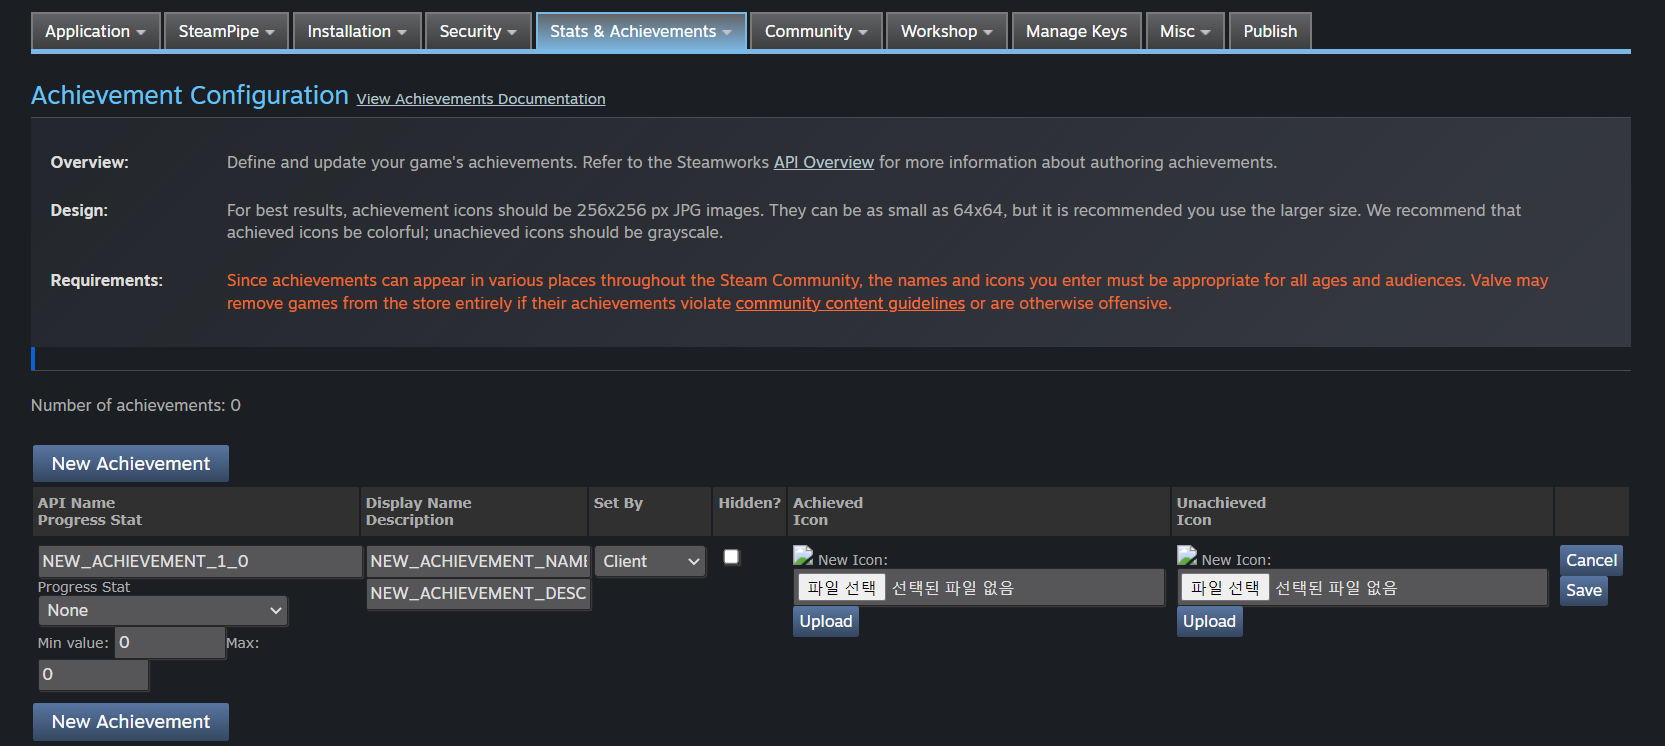Screen dimensions: 1665x746
Task: Open the Progress Stat None dropdown
Action: [x=163, y=610]
